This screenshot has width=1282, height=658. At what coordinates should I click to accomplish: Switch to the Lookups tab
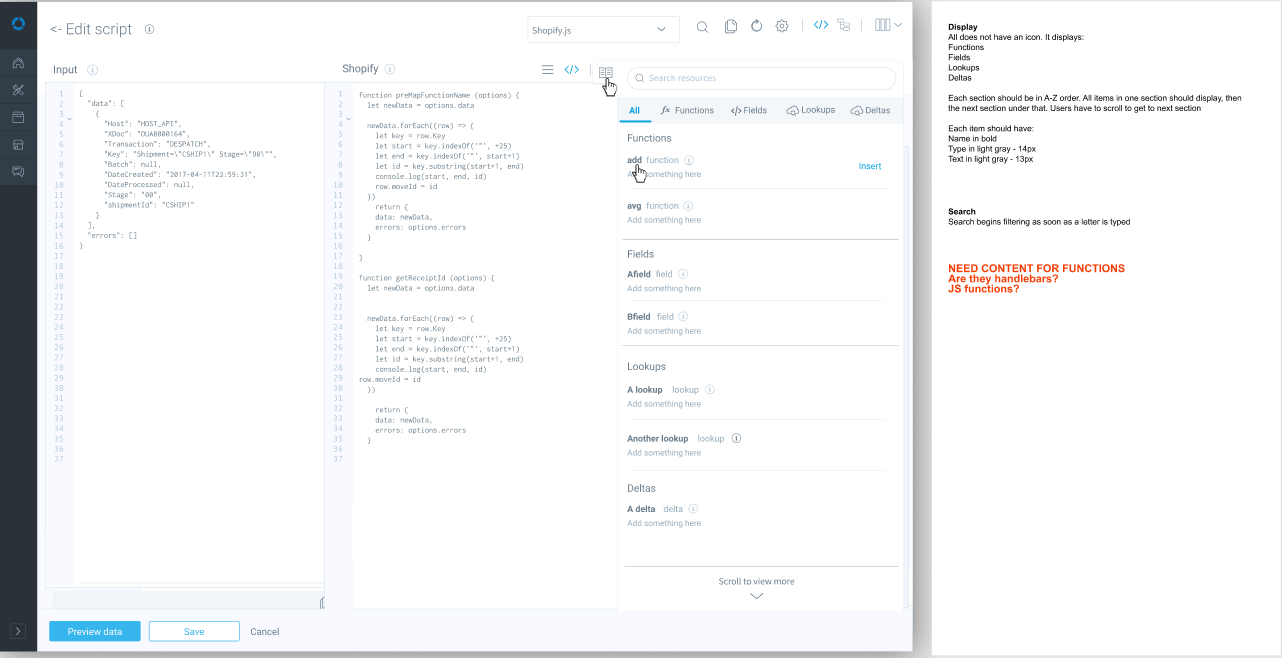click(811, 110)
